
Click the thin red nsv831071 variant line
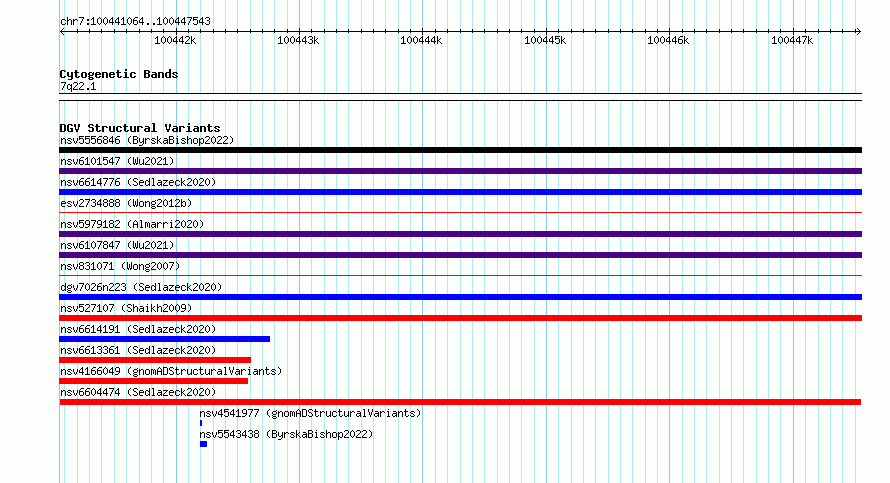[460, 276]
